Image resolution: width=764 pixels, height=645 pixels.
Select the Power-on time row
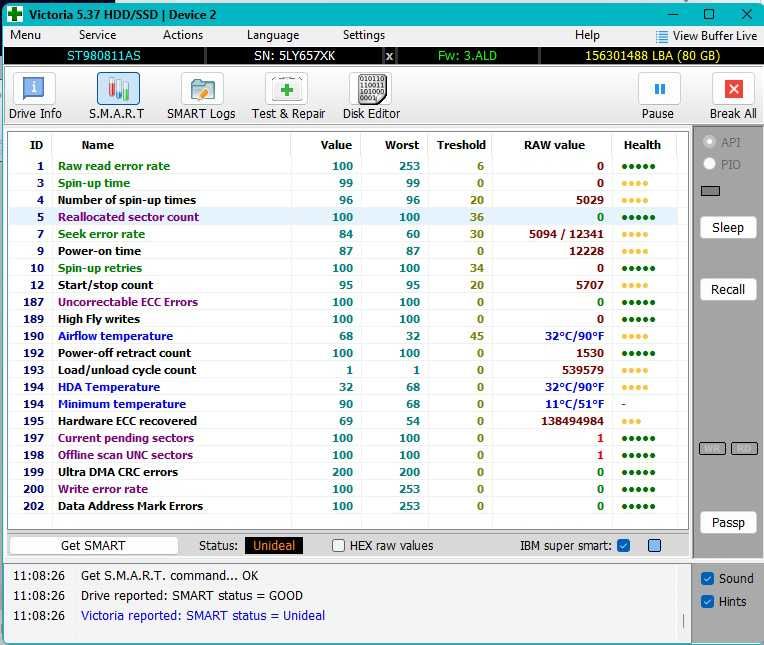(343, 251)
